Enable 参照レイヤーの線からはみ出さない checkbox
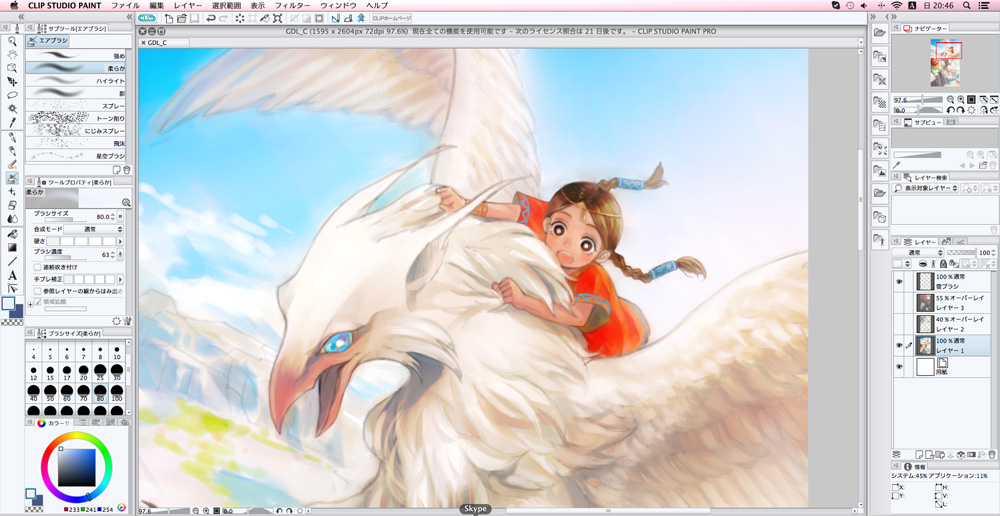1000x516 pixels. 38,291
